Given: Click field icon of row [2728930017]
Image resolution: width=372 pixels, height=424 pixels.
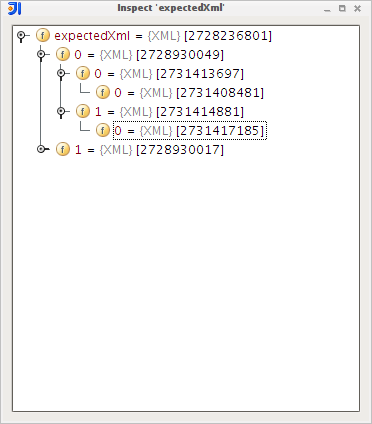Looking at the screenshot, I should point(63,149).
